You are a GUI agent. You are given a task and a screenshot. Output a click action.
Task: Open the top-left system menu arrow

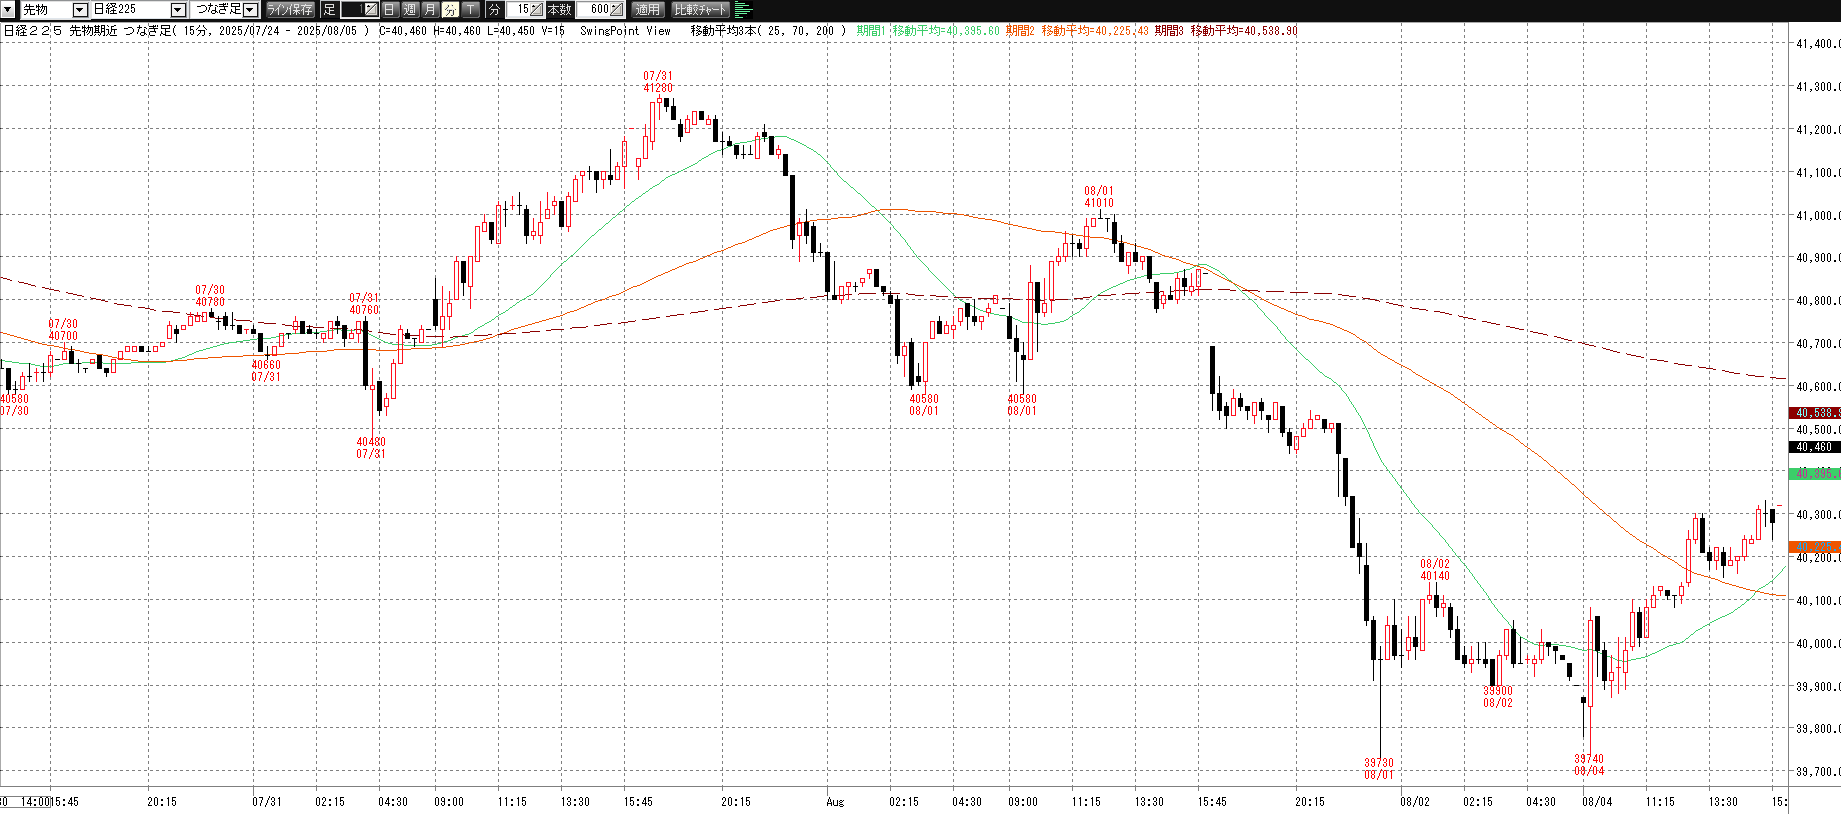click(x=8, y=9)
